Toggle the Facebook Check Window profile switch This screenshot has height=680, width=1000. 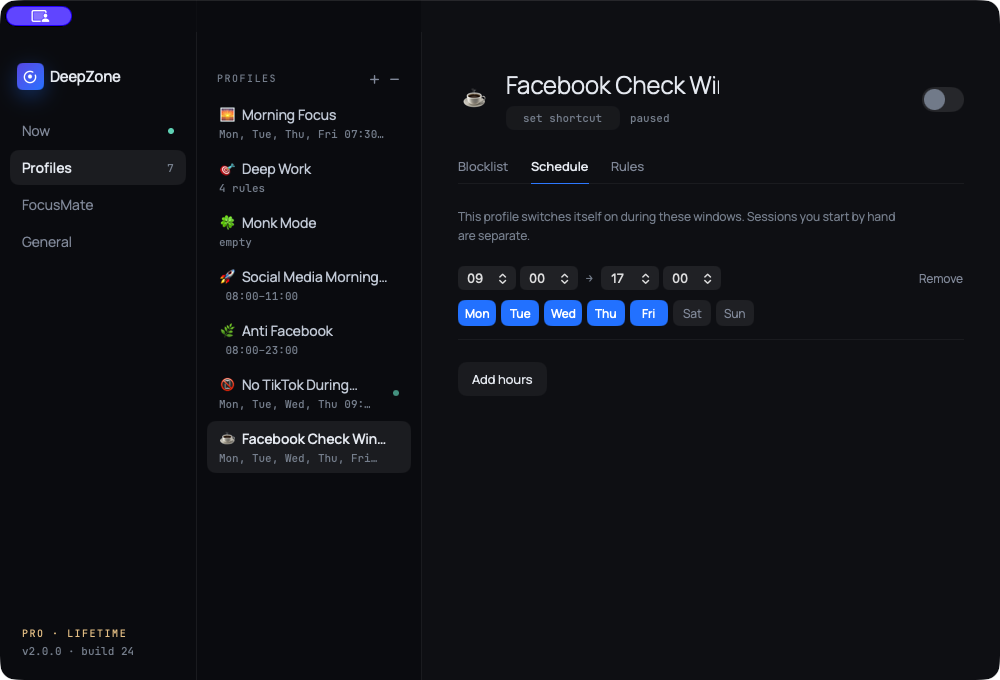[x=942, y=100]
